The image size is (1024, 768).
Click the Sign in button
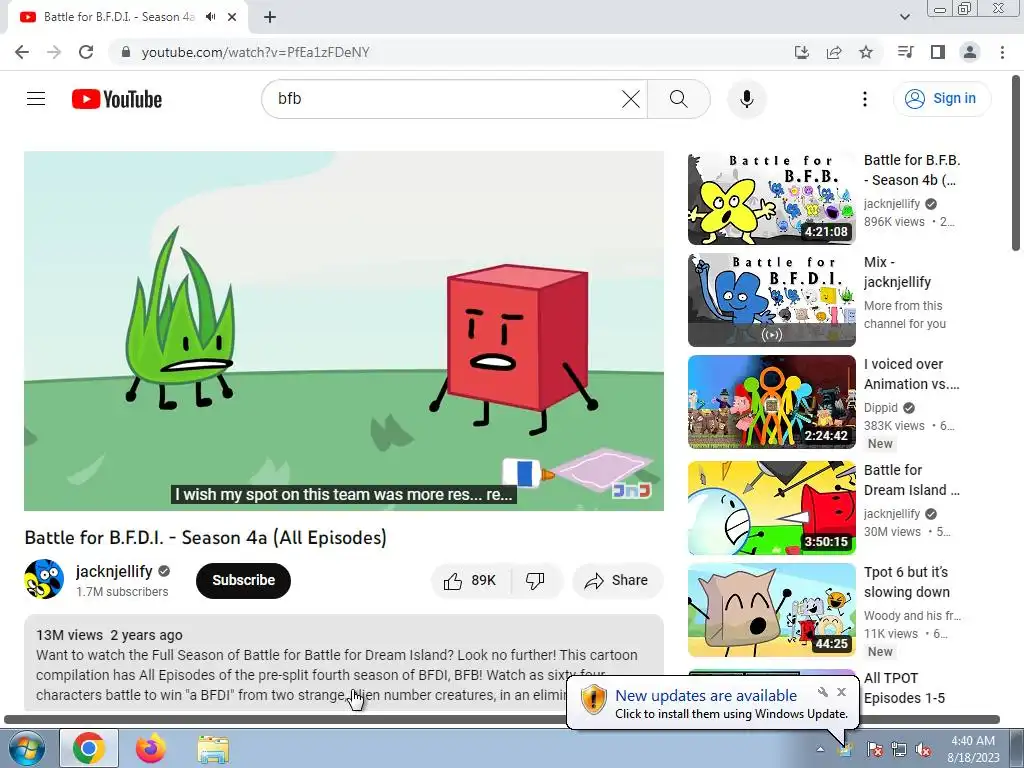coord(941,99)
